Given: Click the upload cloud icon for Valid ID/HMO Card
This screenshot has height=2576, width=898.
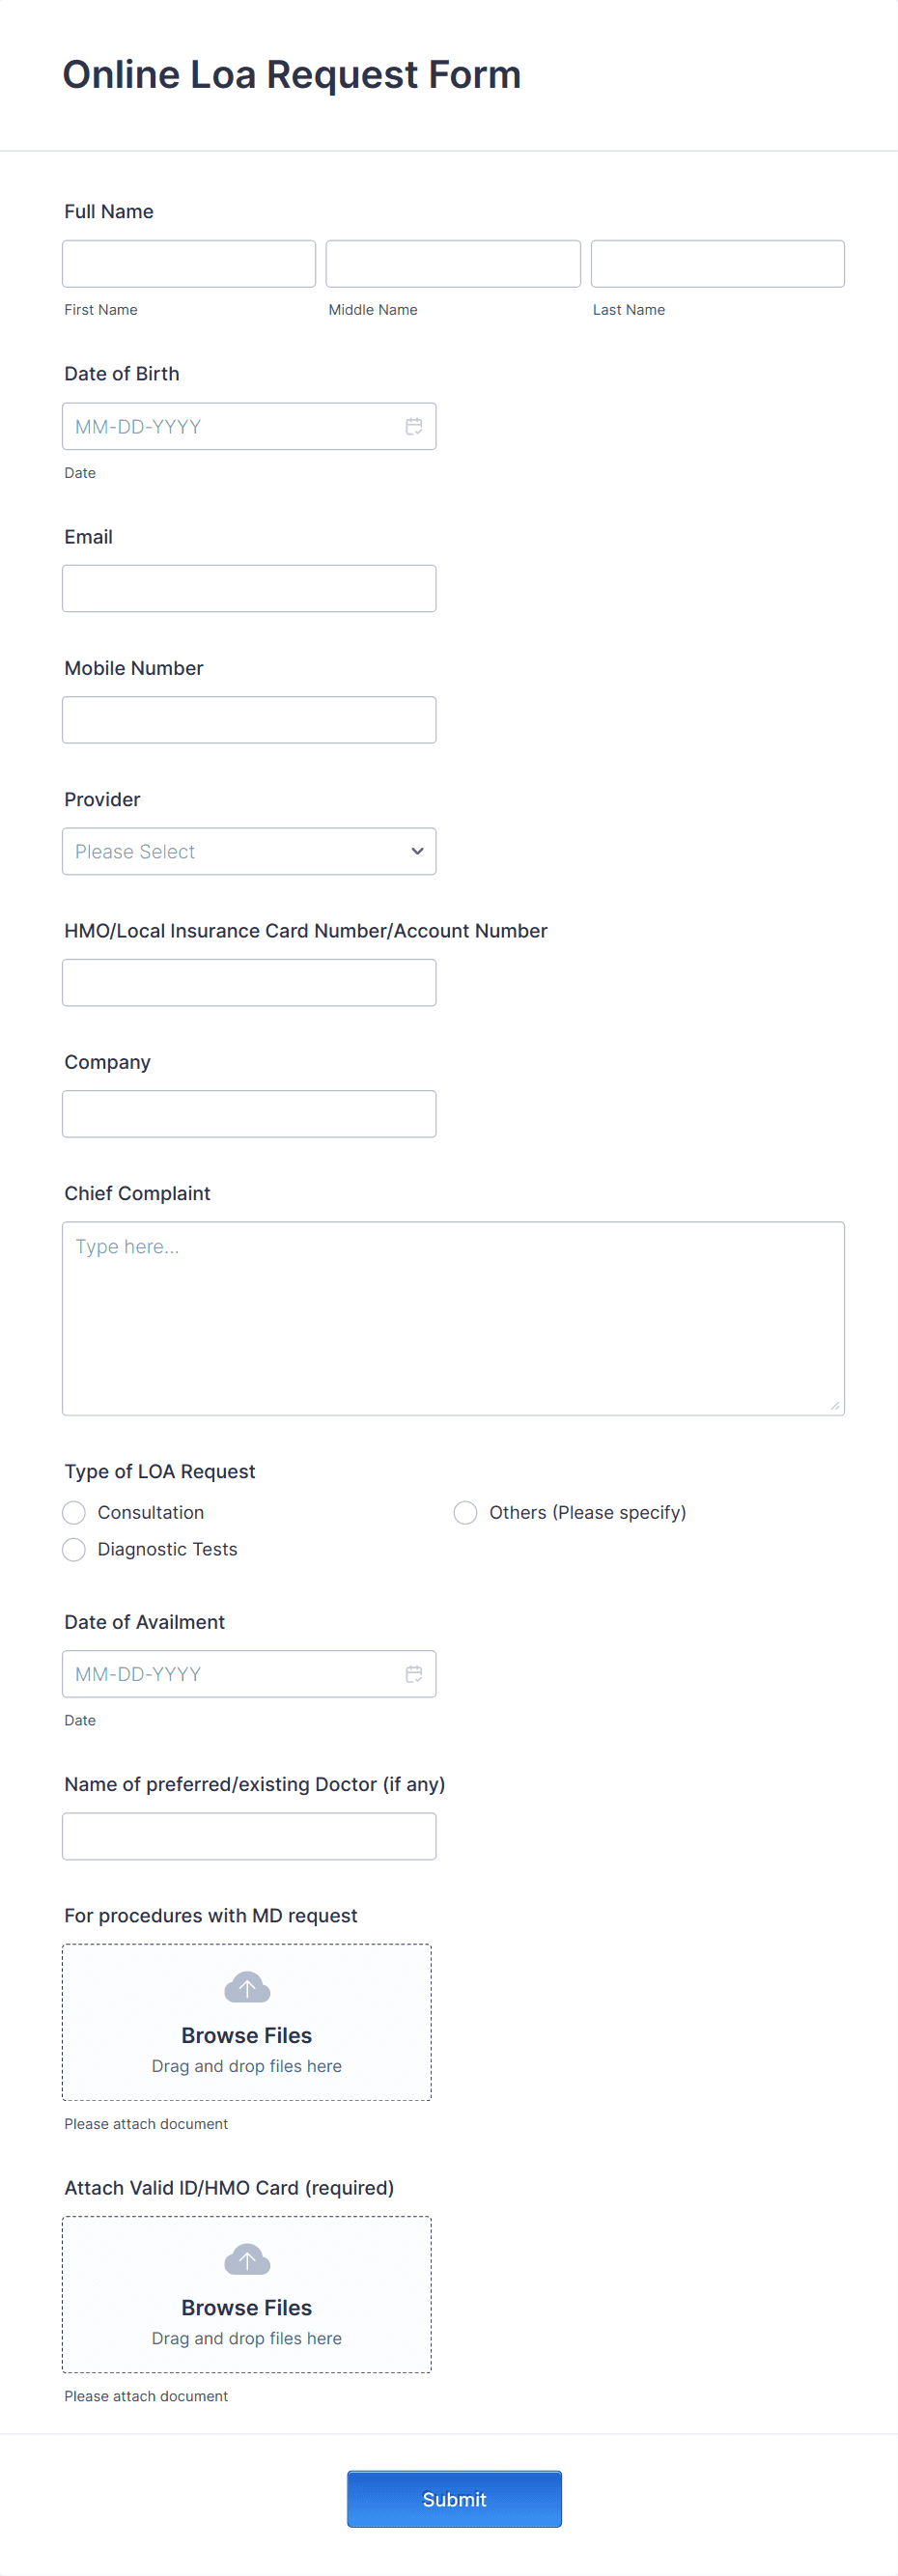Looking at the screenshot, I should 246,2259.
